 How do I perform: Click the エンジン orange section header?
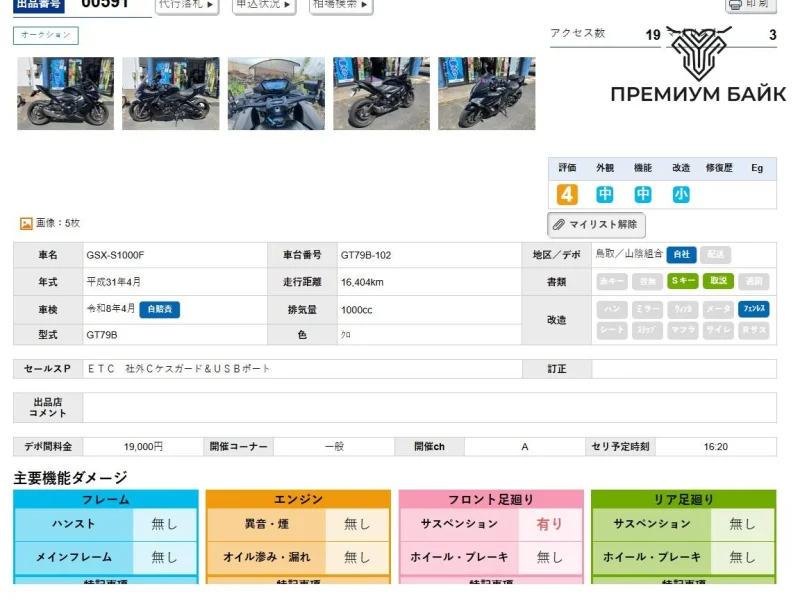(298, 499)
